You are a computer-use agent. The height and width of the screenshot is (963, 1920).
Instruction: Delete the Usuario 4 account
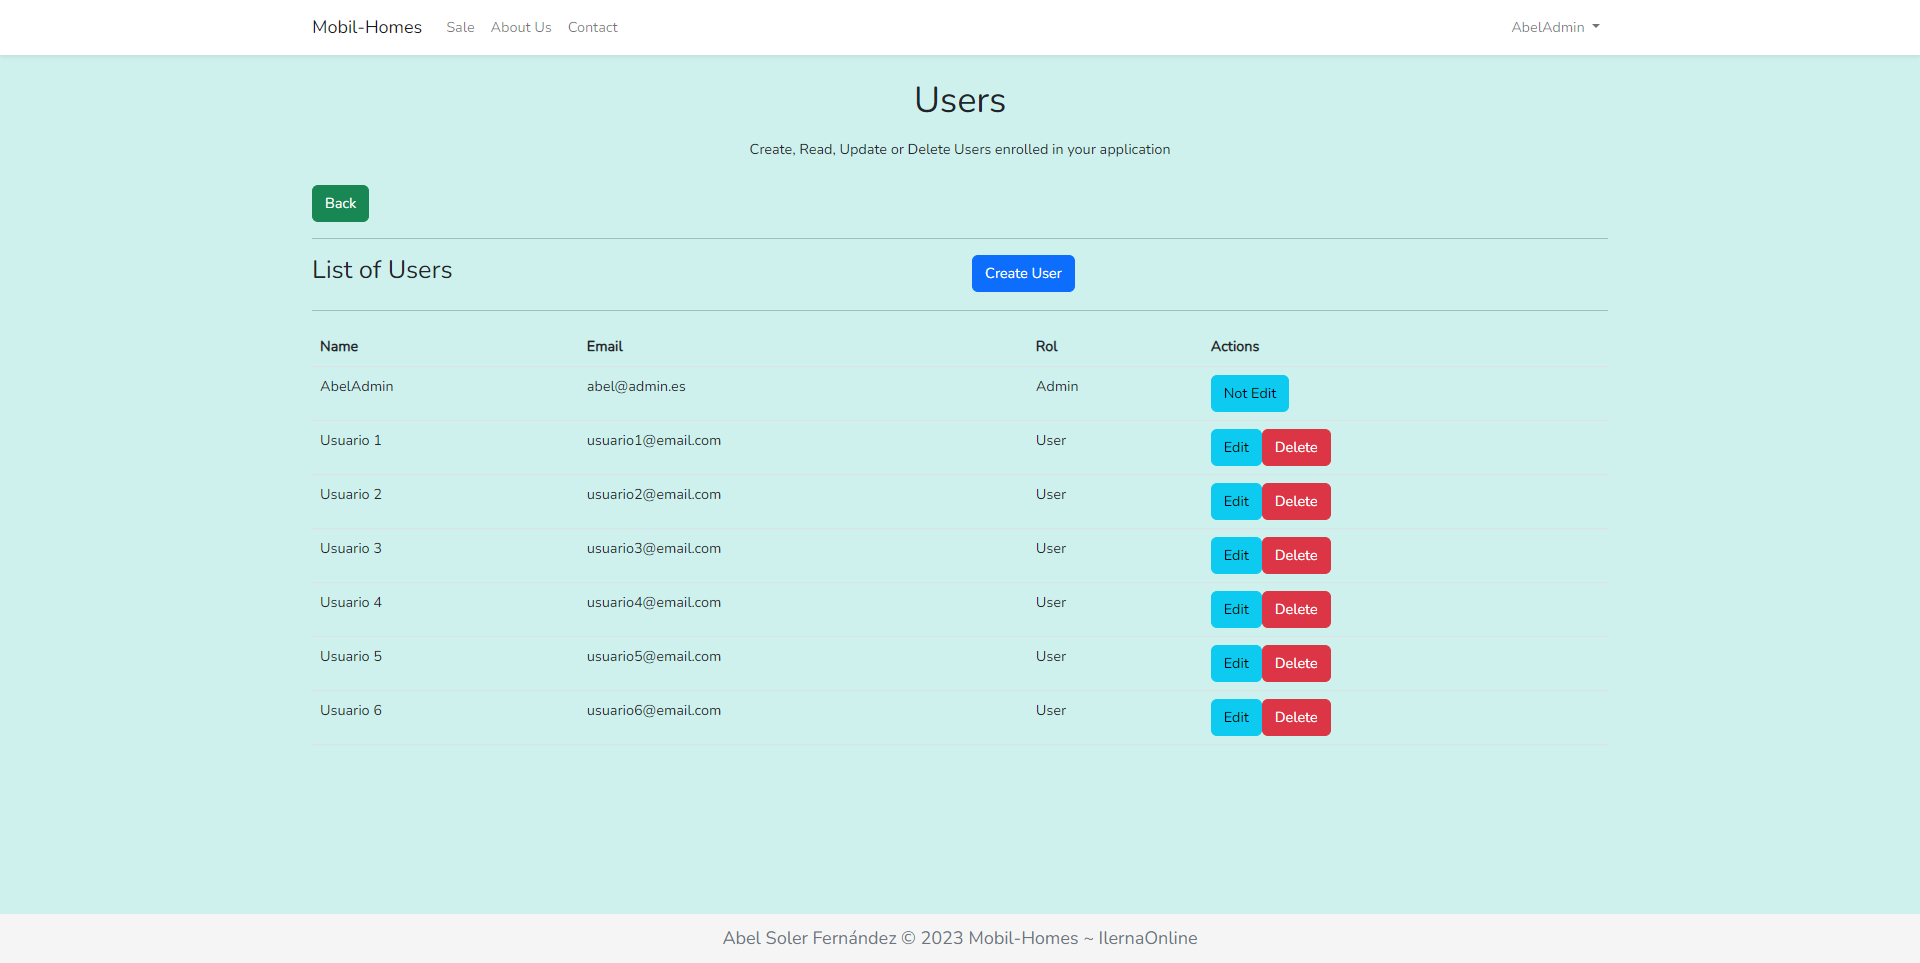[x=1296, y=609]
